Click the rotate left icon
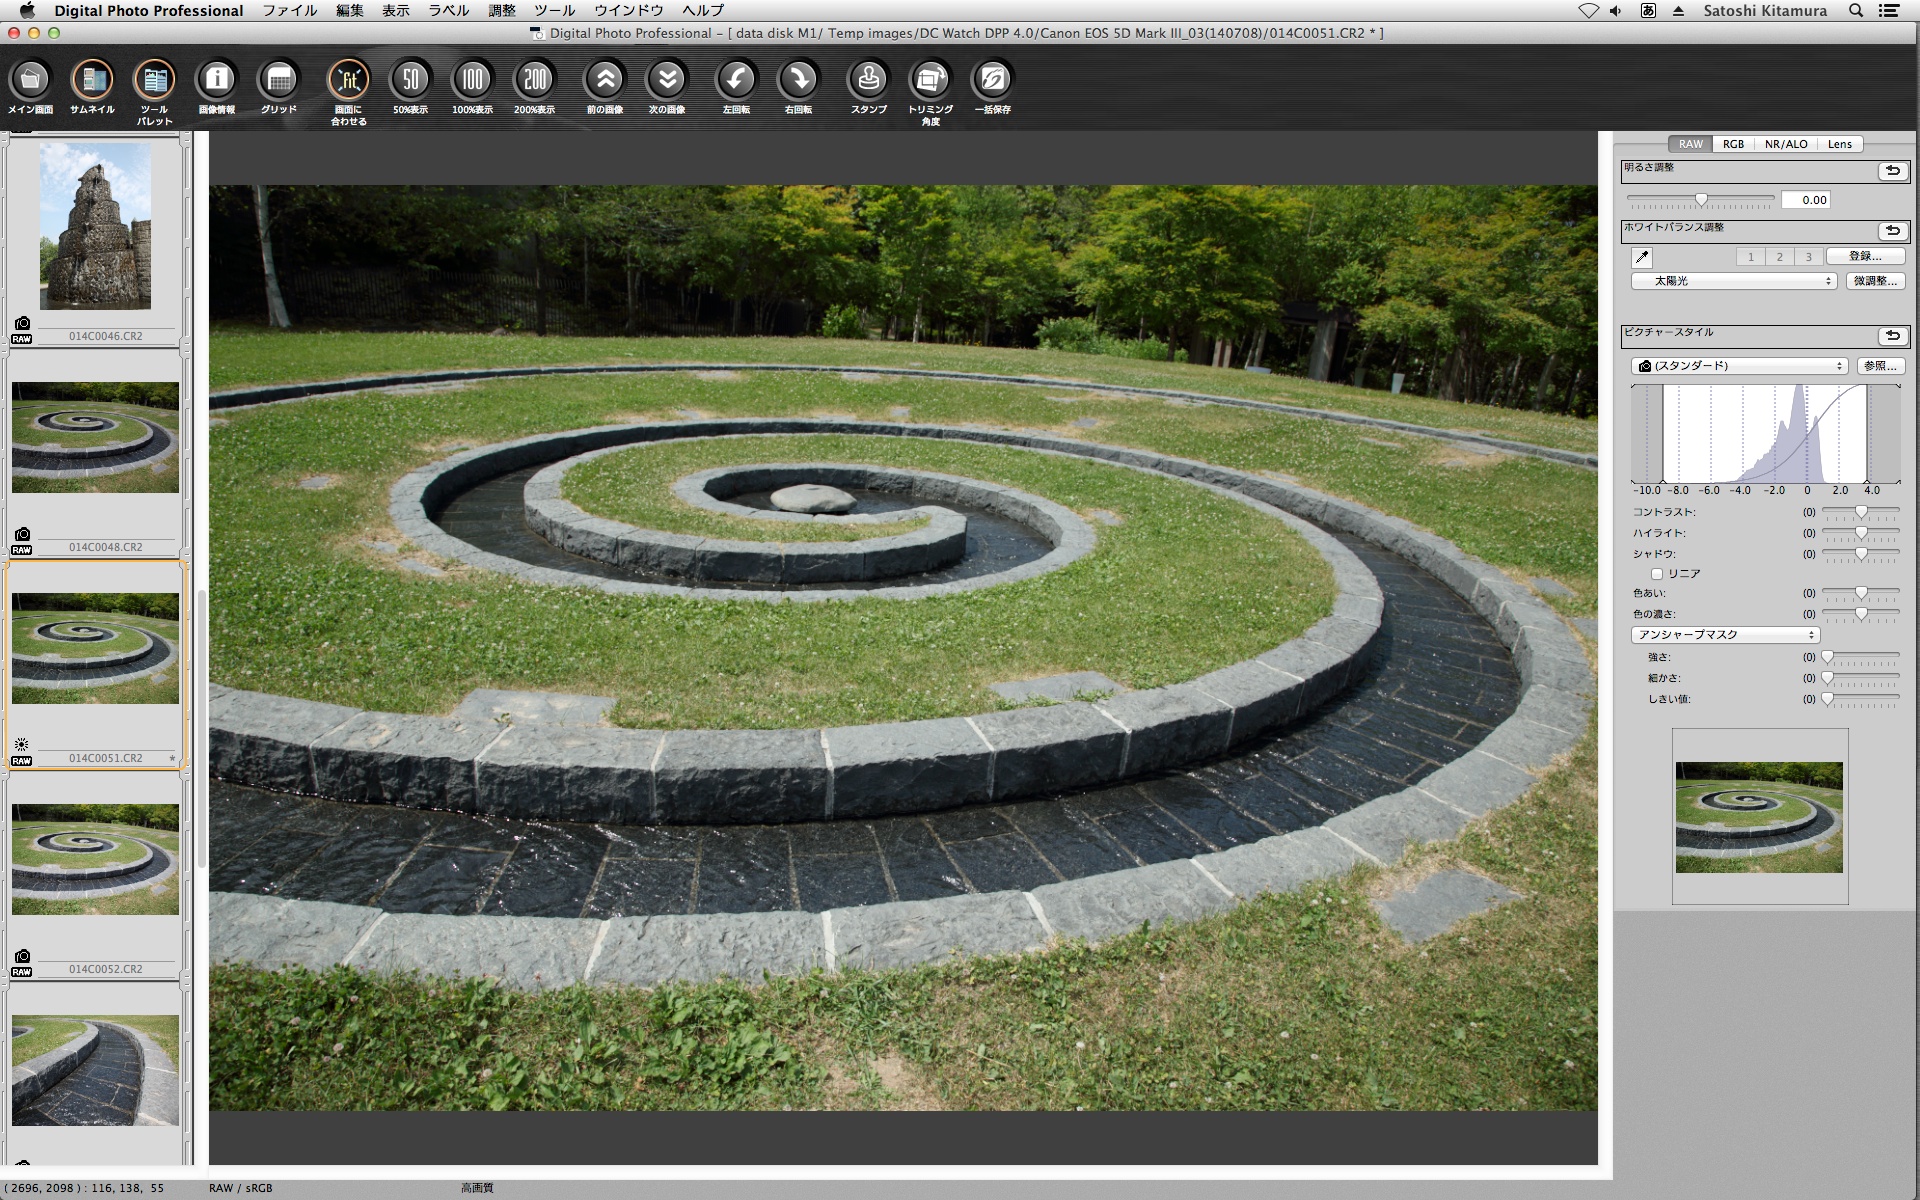 point(736,81)
